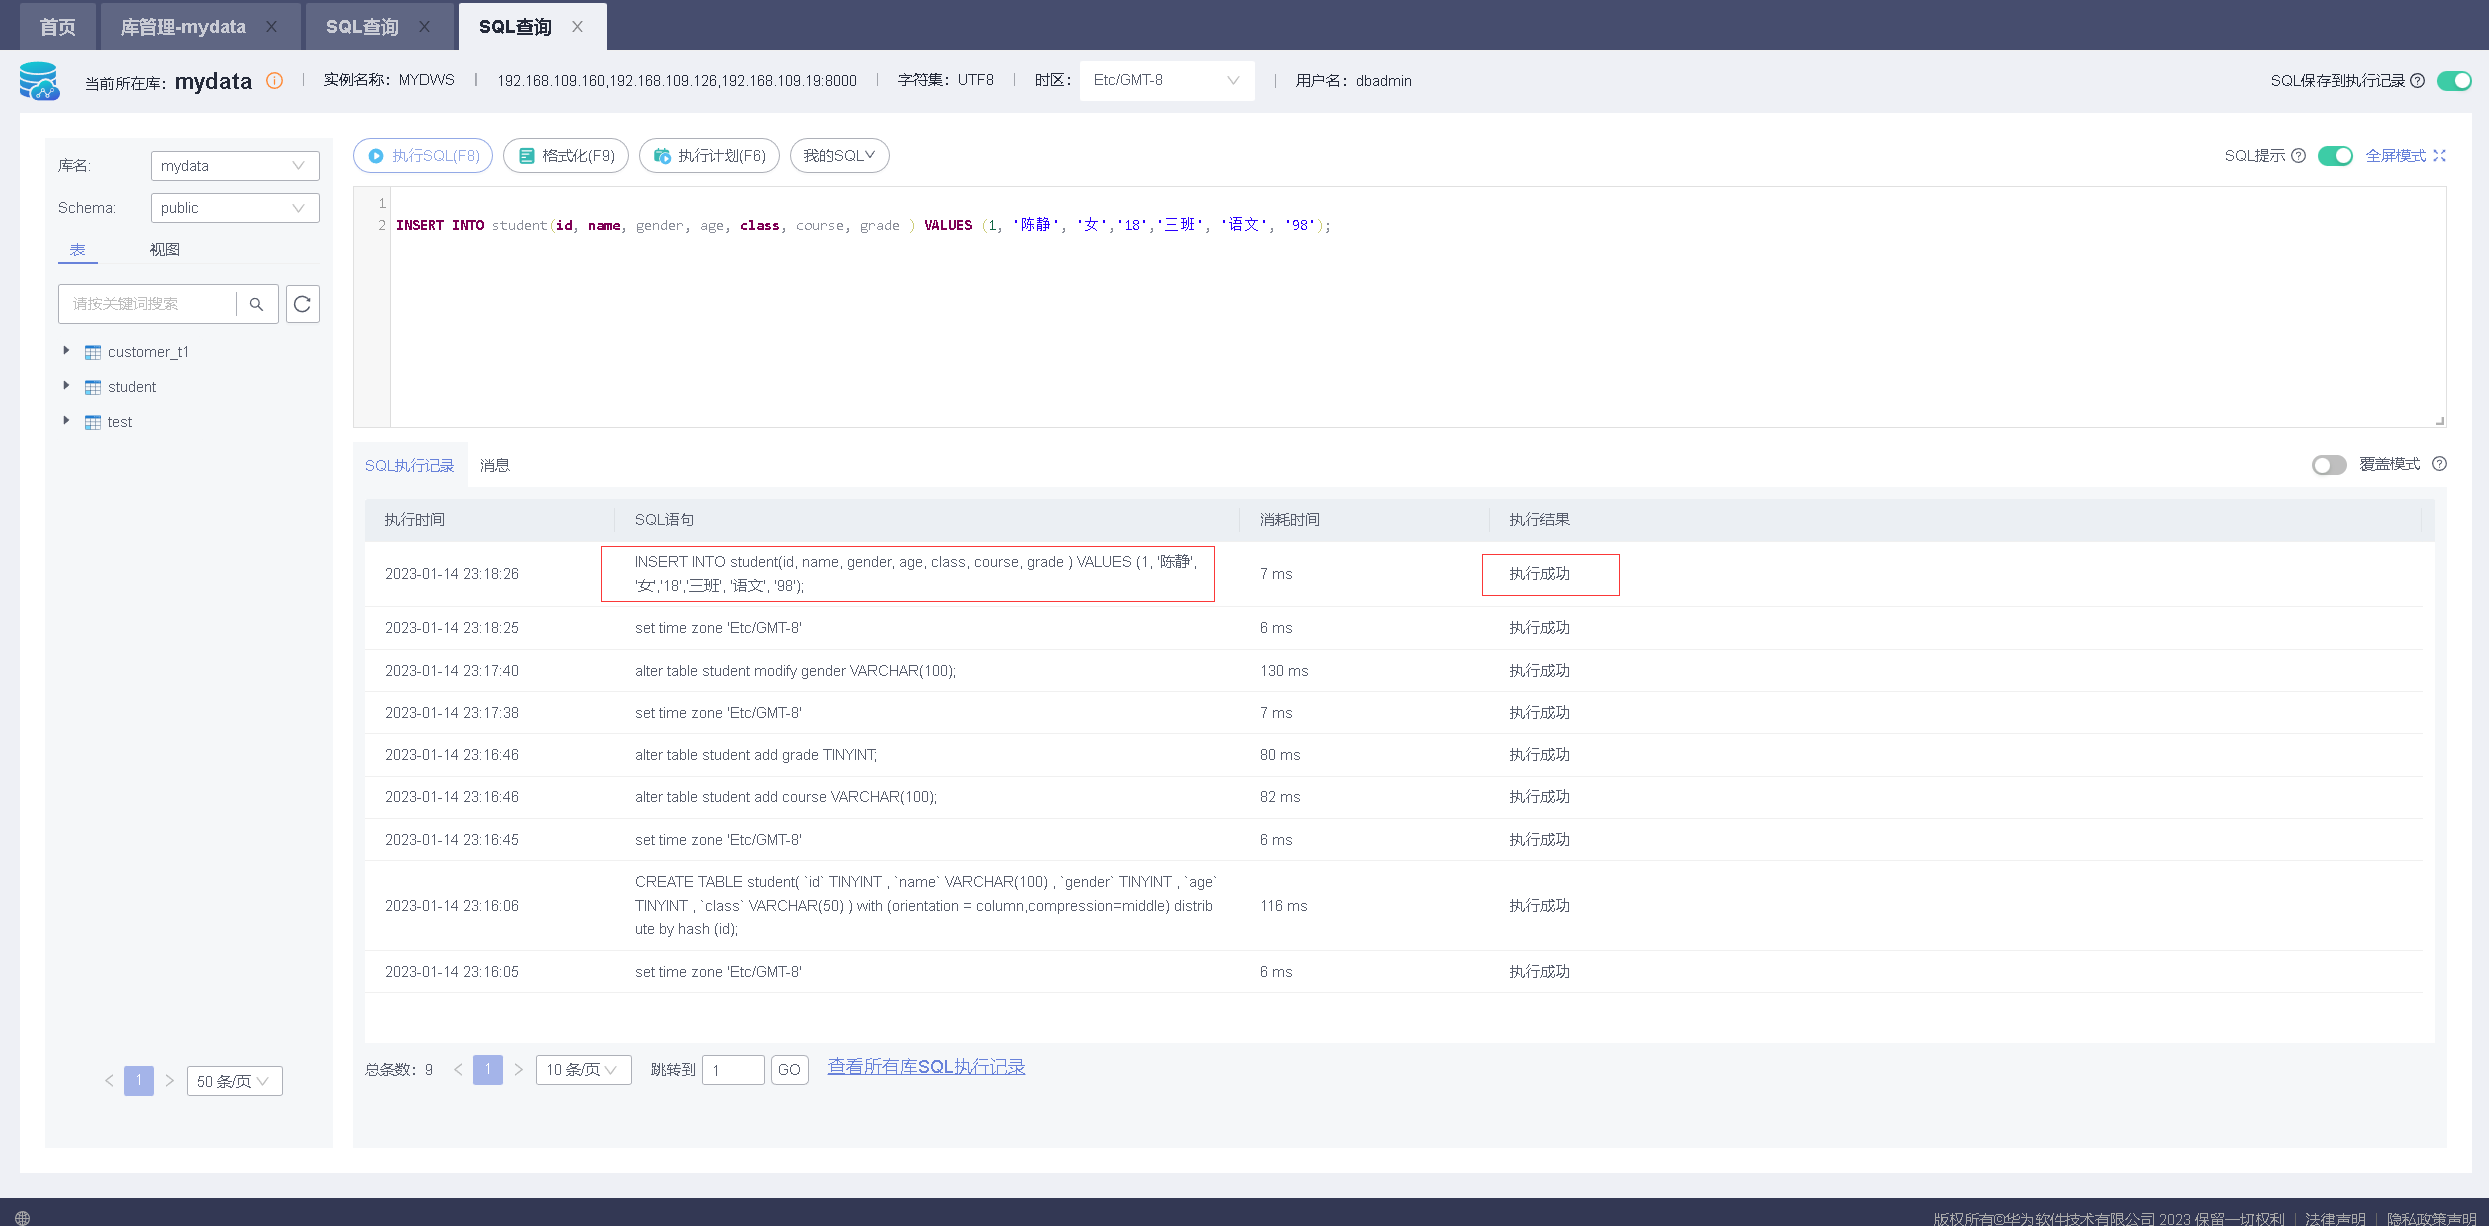Enable the 覆盖模式 toggle

tap(2329, 465)
